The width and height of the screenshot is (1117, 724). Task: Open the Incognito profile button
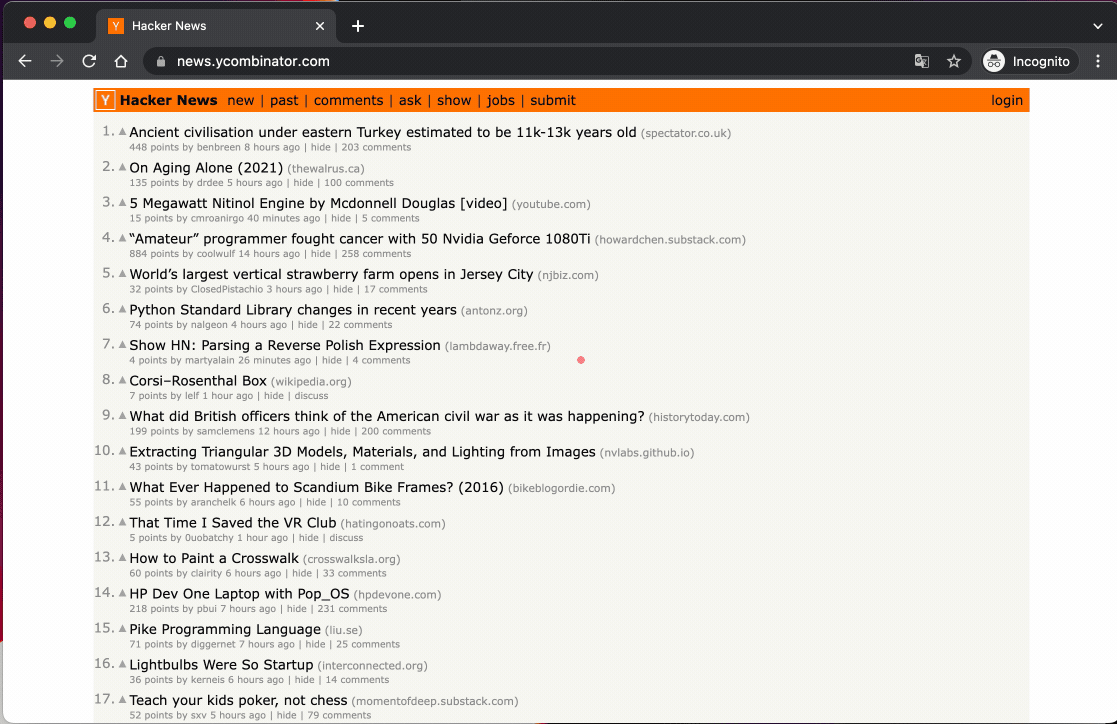coord(1029,61)
